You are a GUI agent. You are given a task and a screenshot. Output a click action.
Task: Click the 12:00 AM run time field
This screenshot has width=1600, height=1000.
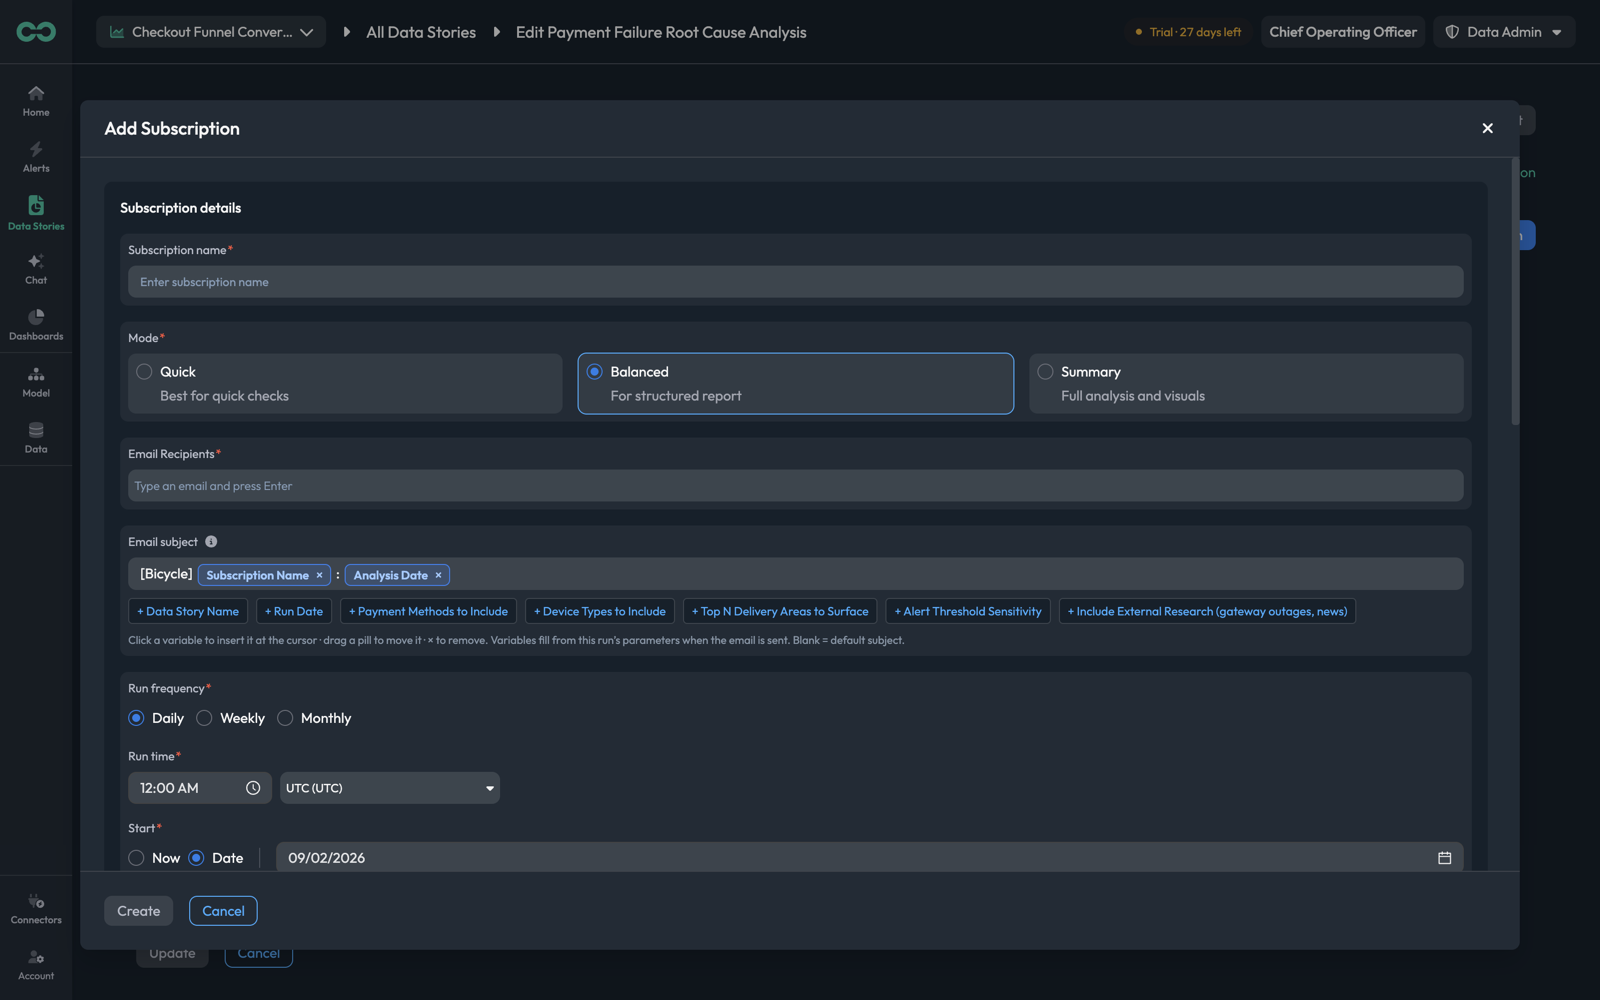click(200, 788)
